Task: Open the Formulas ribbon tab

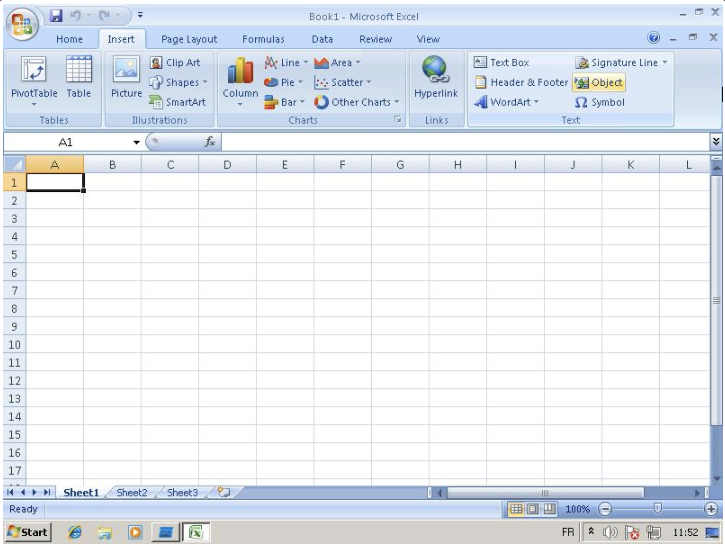Action: click(x=263, y=39)
